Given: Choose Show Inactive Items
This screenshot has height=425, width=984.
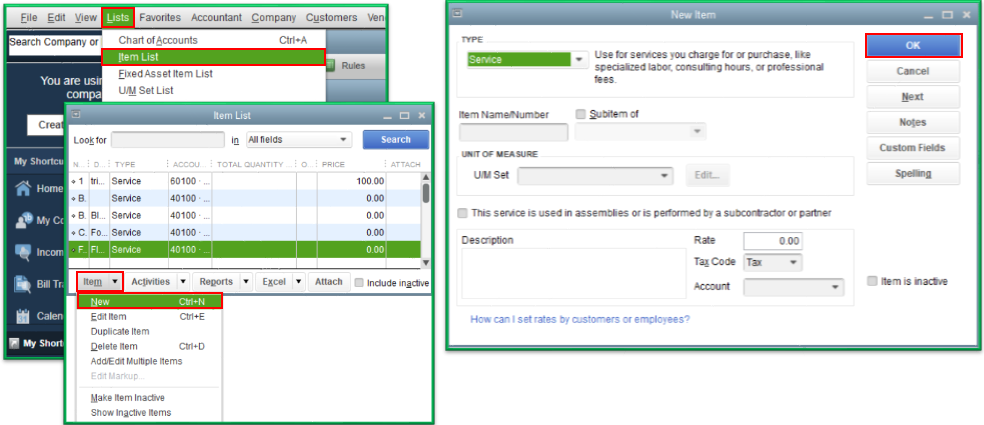Looking at the screenshot, I should 150,413.
